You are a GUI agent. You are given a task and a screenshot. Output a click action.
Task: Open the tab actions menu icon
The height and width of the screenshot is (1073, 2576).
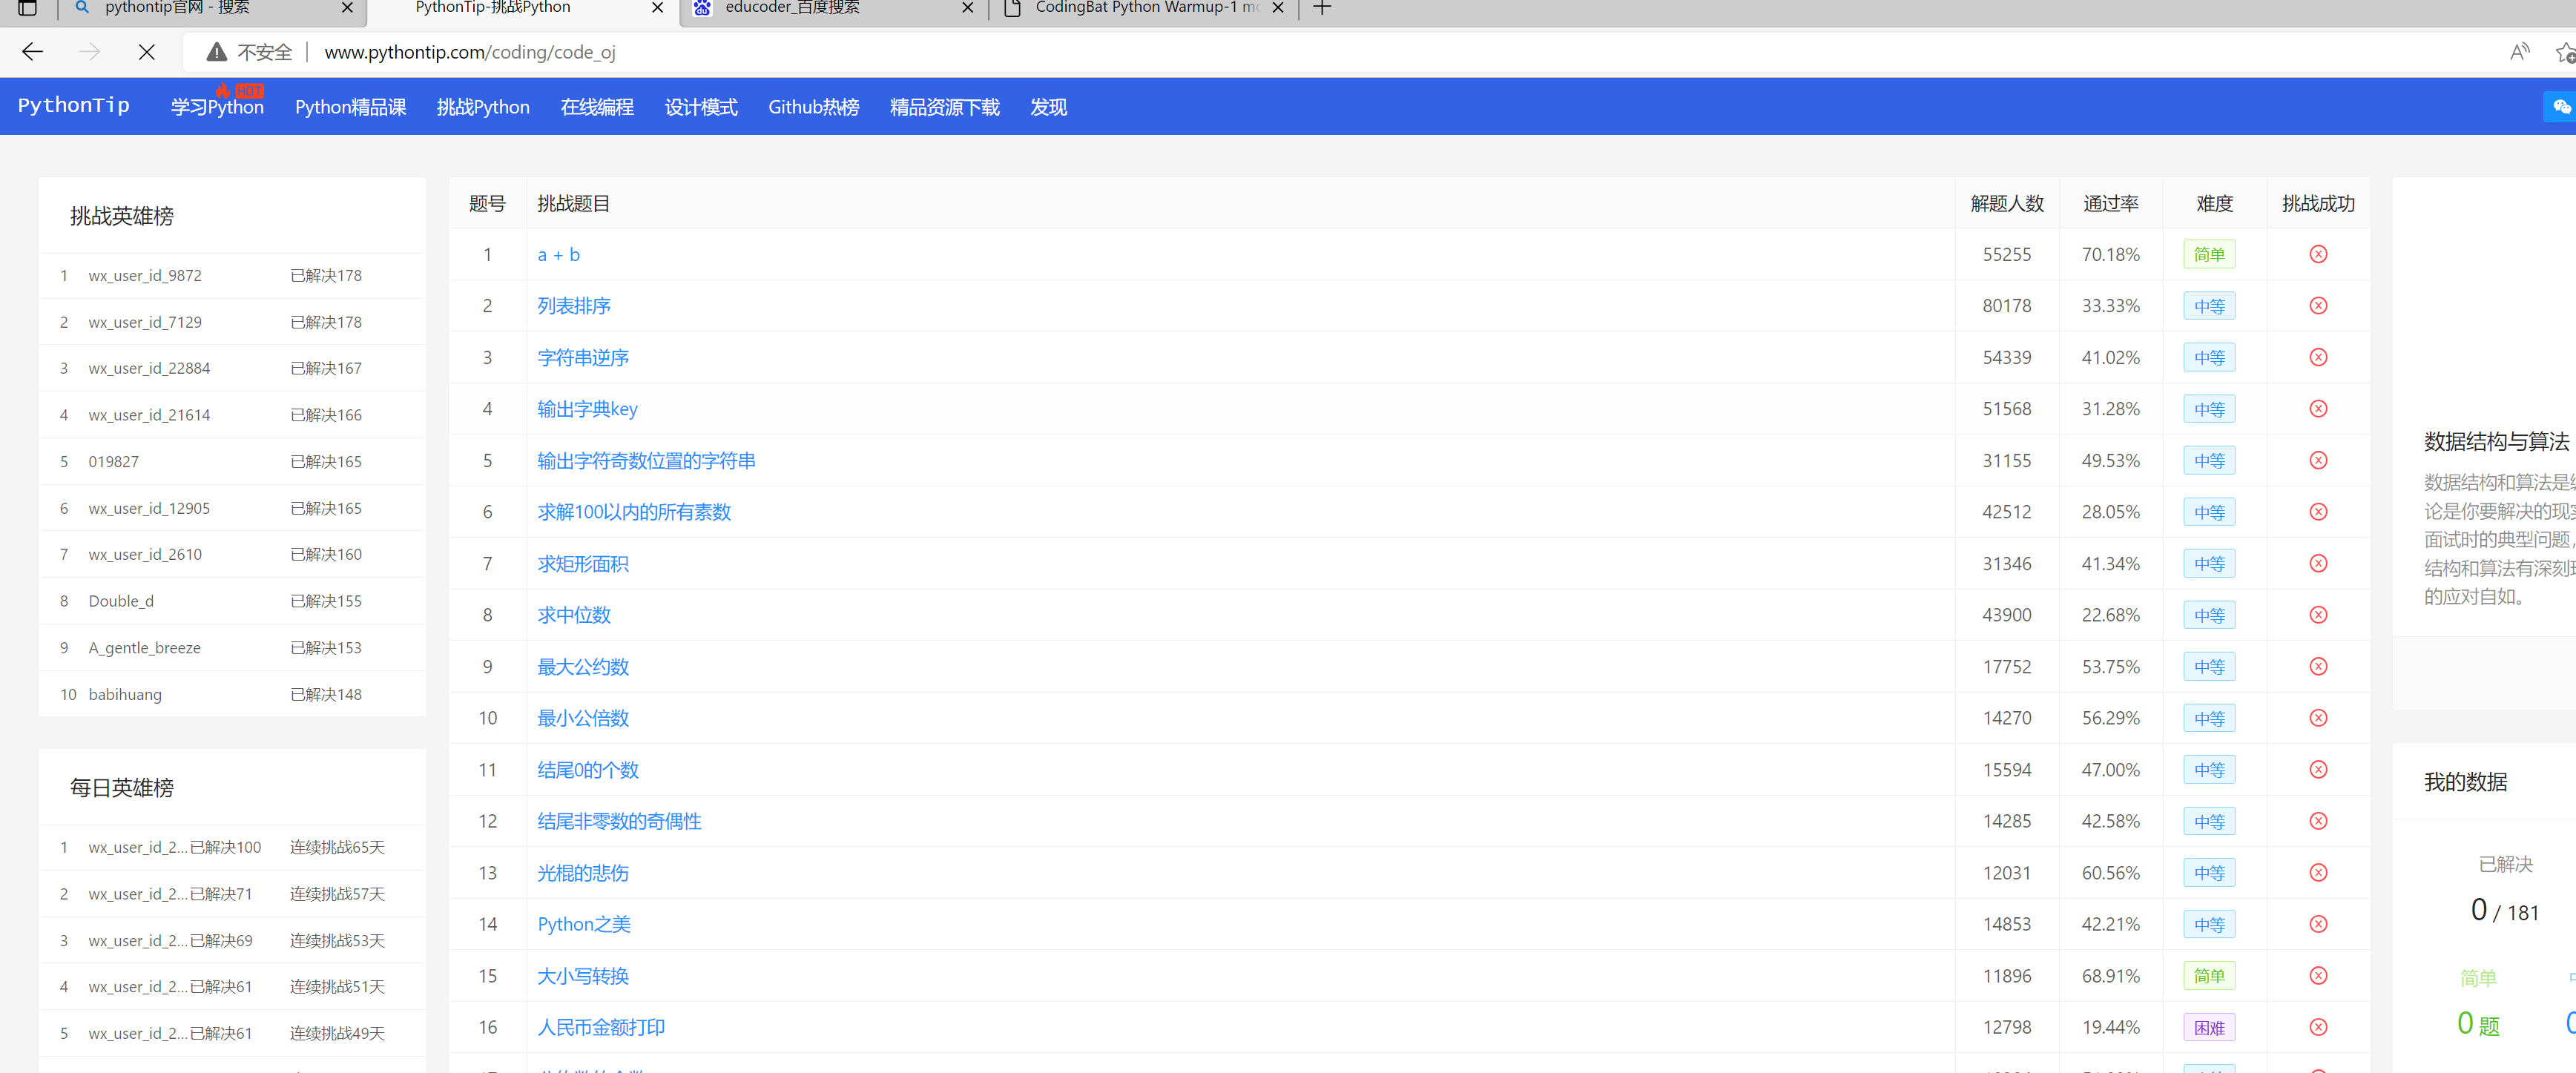click(28, 8)
